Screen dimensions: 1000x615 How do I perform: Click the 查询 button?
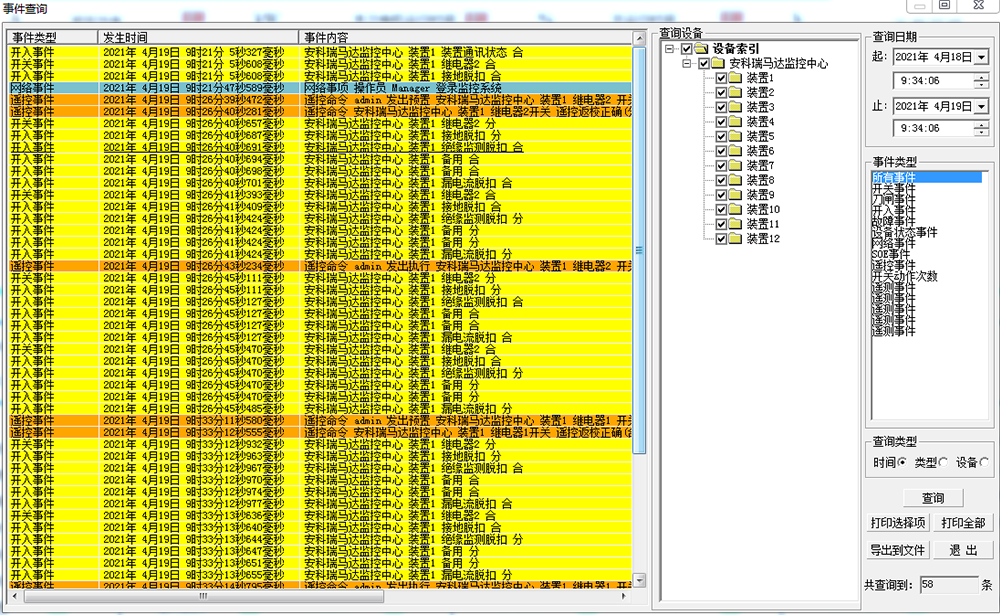point(932,498)
